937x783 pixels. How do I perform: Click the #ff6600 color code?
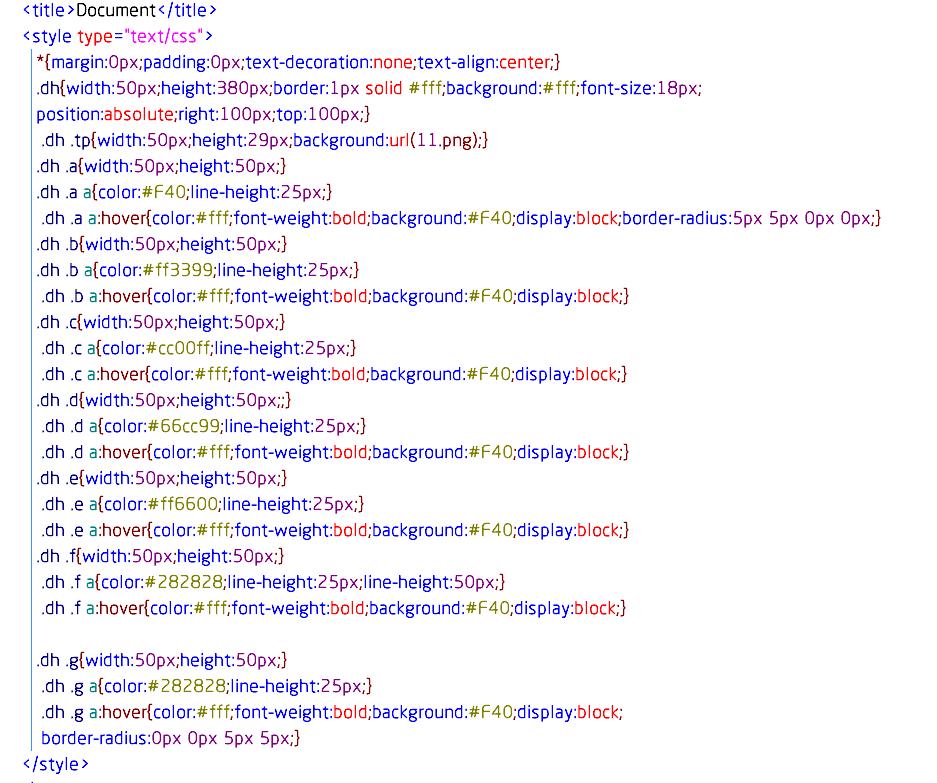(x=183, y=504)
